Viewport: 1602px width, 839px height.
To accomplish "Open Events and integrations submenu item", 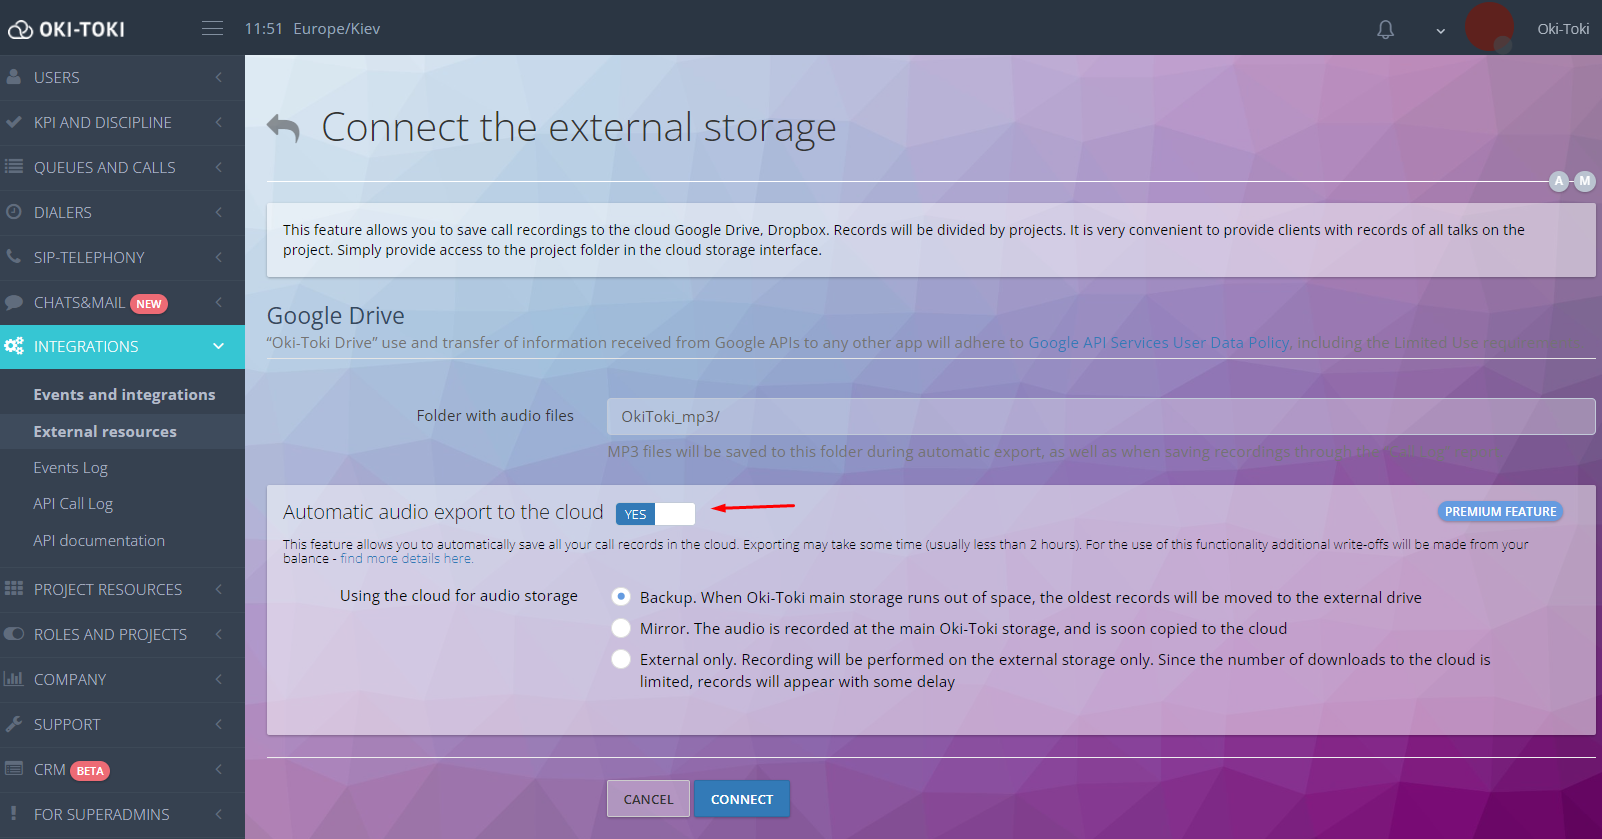I will pos(122,395).
